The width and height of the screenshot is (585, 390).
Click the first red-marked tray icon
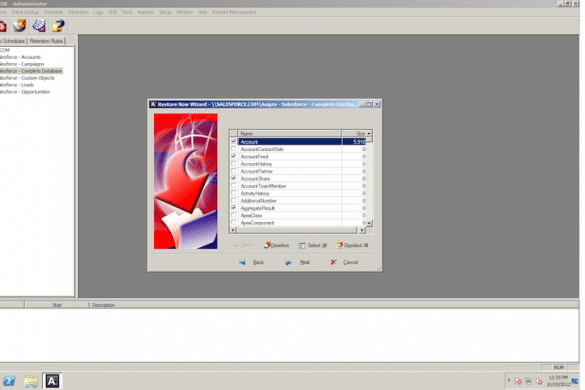point(518,381)
